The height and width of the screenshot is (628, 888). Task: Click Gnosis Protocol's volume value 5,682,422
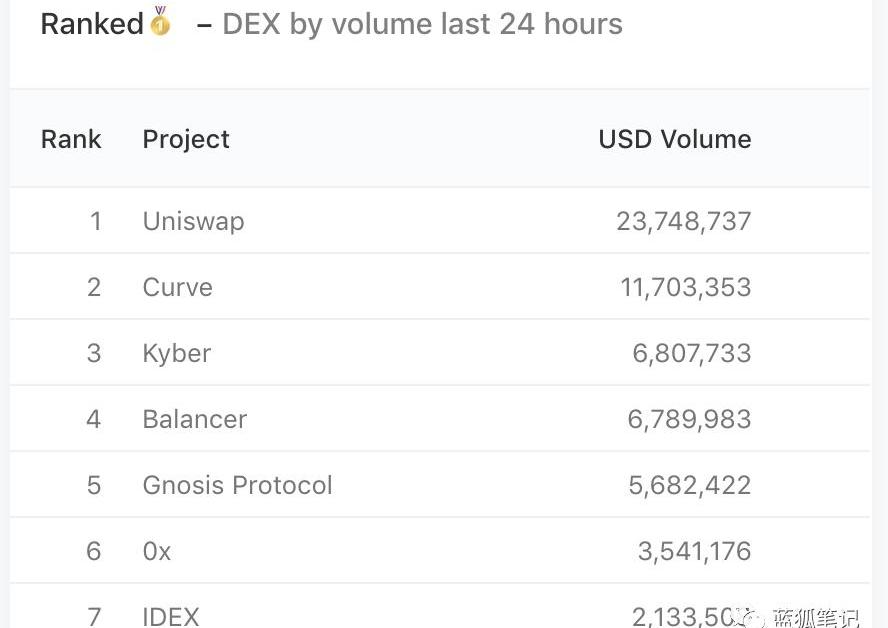coord(689,485)
